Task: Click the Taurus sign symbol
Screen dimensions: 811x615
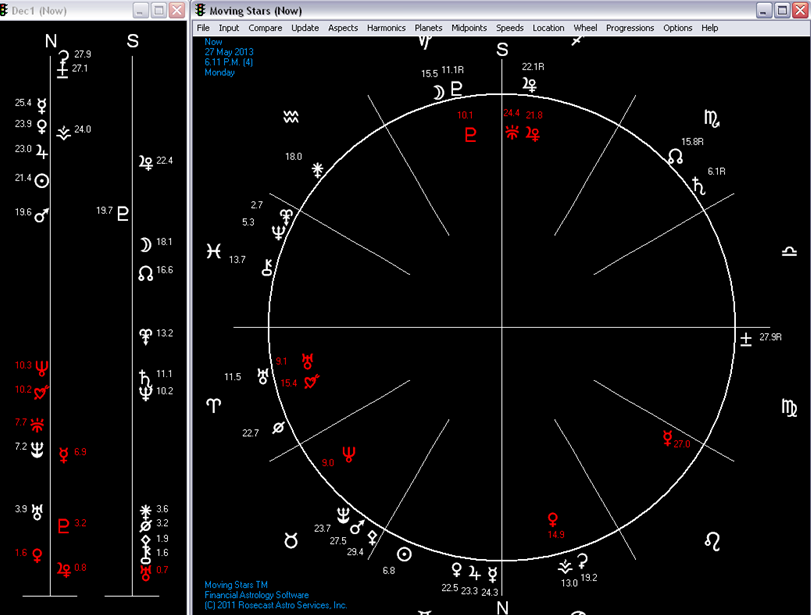Action: tap(291, 541)
